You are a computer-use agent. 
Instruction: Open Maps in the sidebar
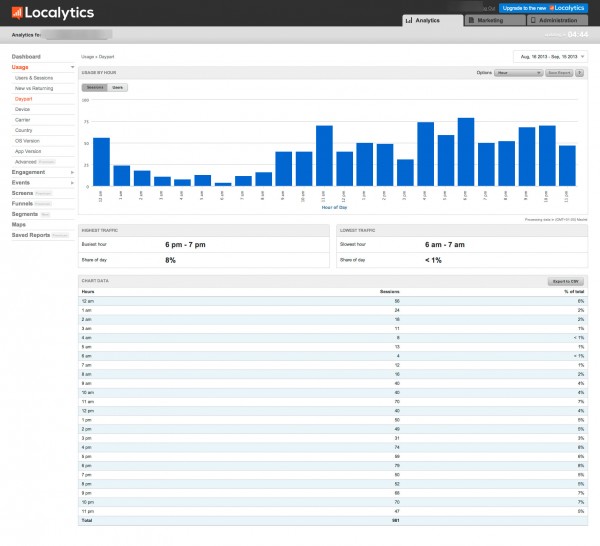tap(19, 225)
